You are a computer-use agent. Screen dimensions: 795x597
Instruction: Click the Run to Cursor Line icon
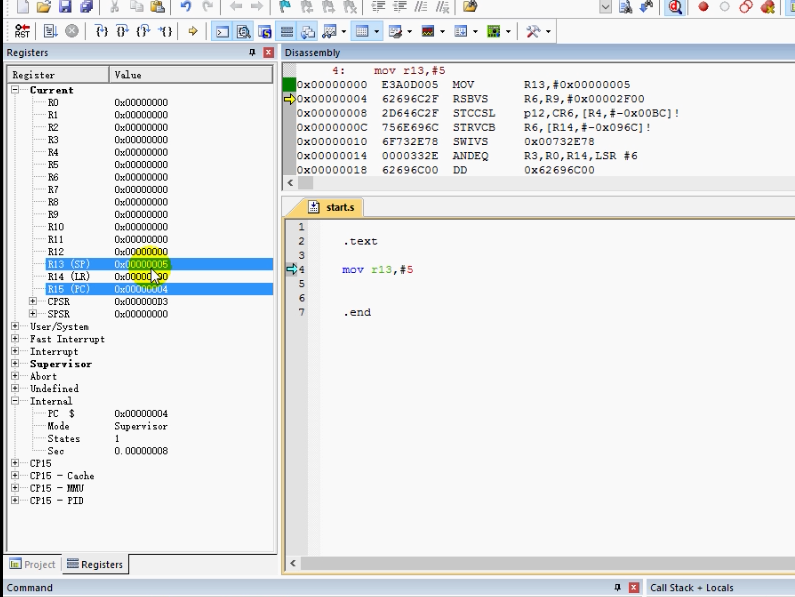[167, 31]
